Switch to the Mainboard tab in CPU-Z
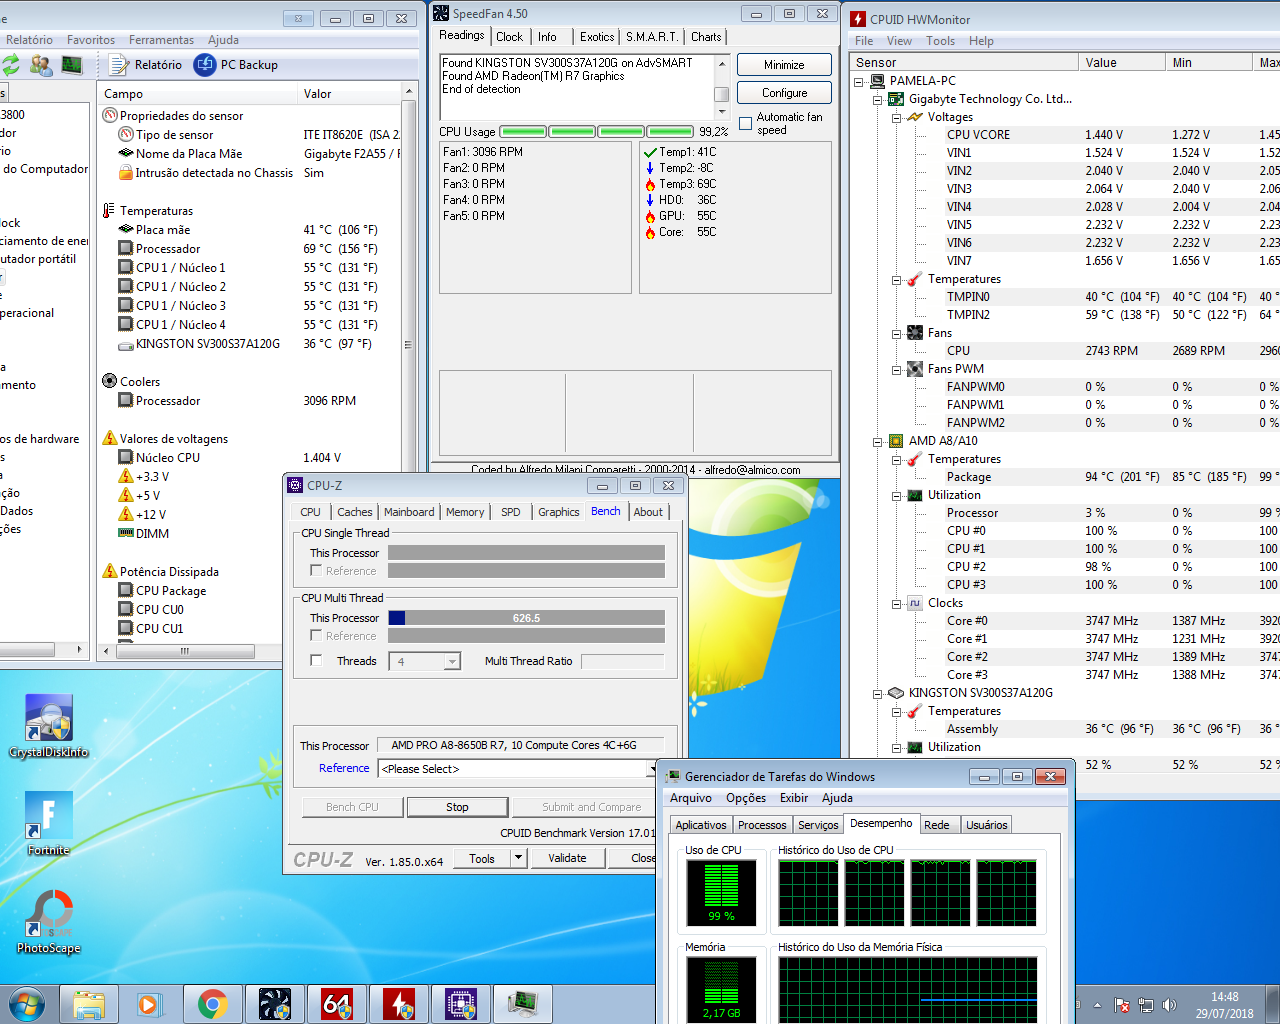The width and height of the screenshot is (1280, 1024). tap(409, 512)
